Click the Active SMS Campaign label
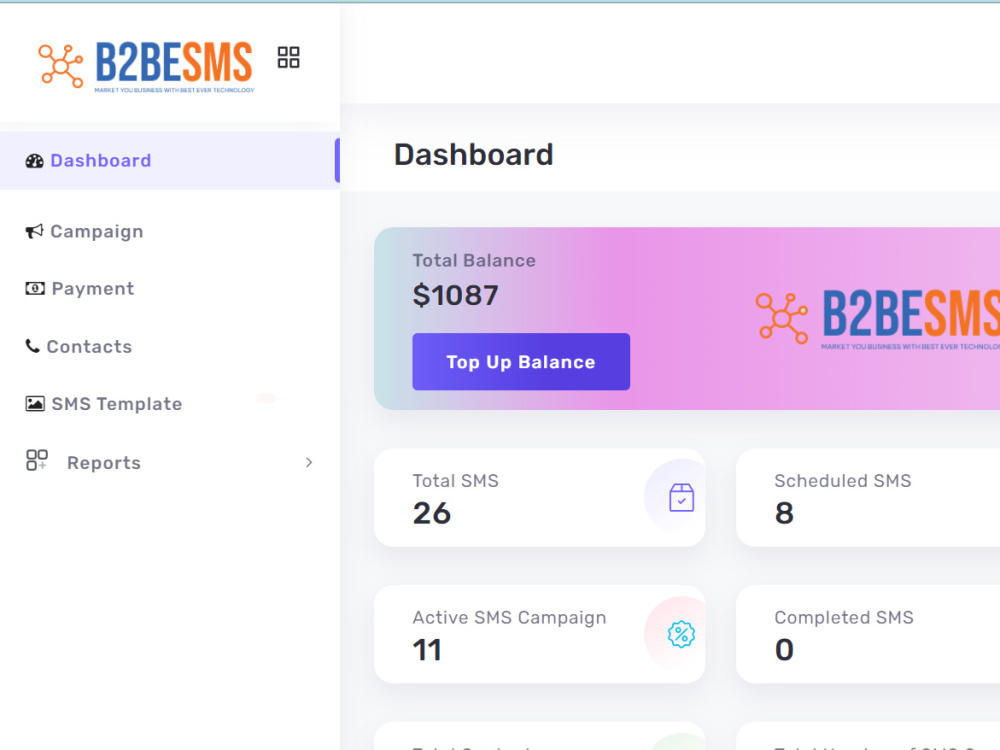The width and height of the screenshot is (1000, 750). coord(509,617)
